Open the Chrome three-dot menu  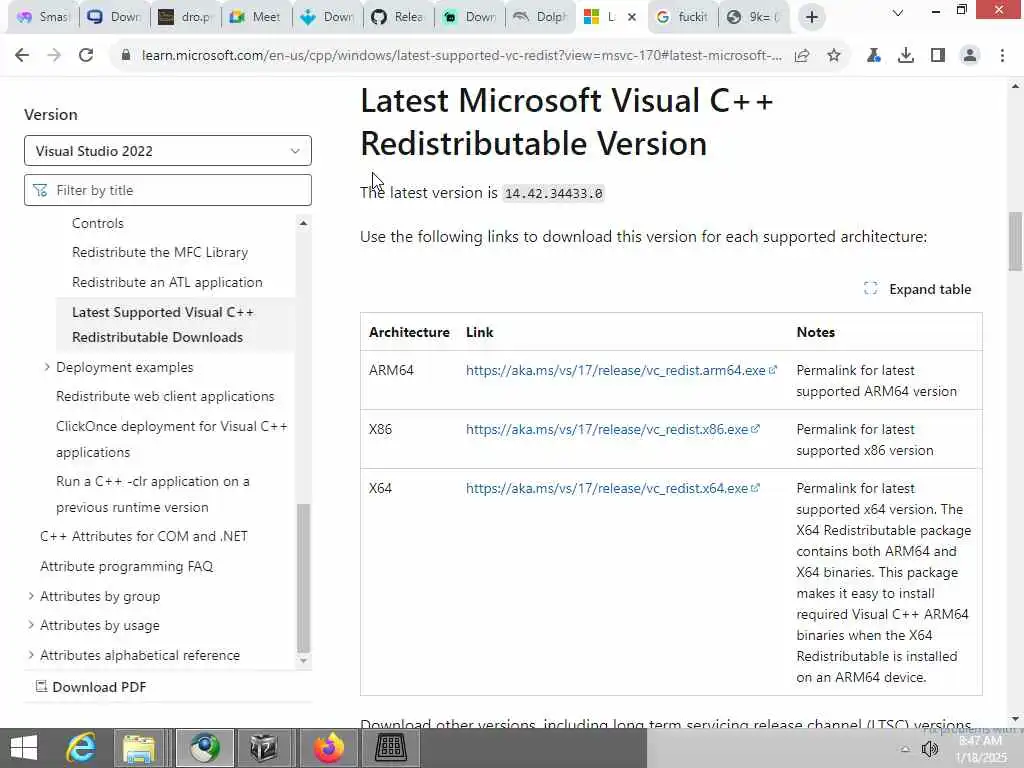coord(1002,56)
